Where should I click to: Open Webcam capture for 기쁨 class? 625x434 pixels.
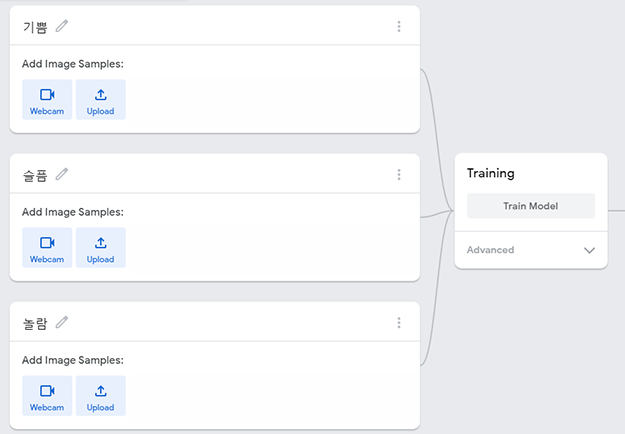coord(47,100)
